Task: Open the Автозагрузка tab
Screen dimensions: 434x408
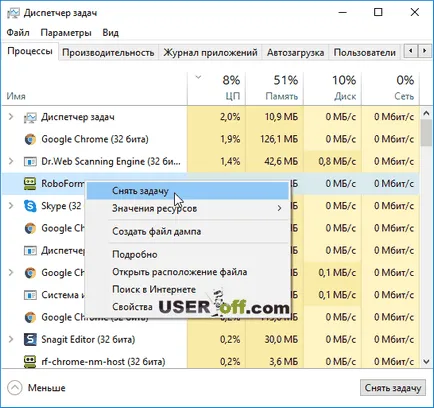Action: tap(295, 53)
